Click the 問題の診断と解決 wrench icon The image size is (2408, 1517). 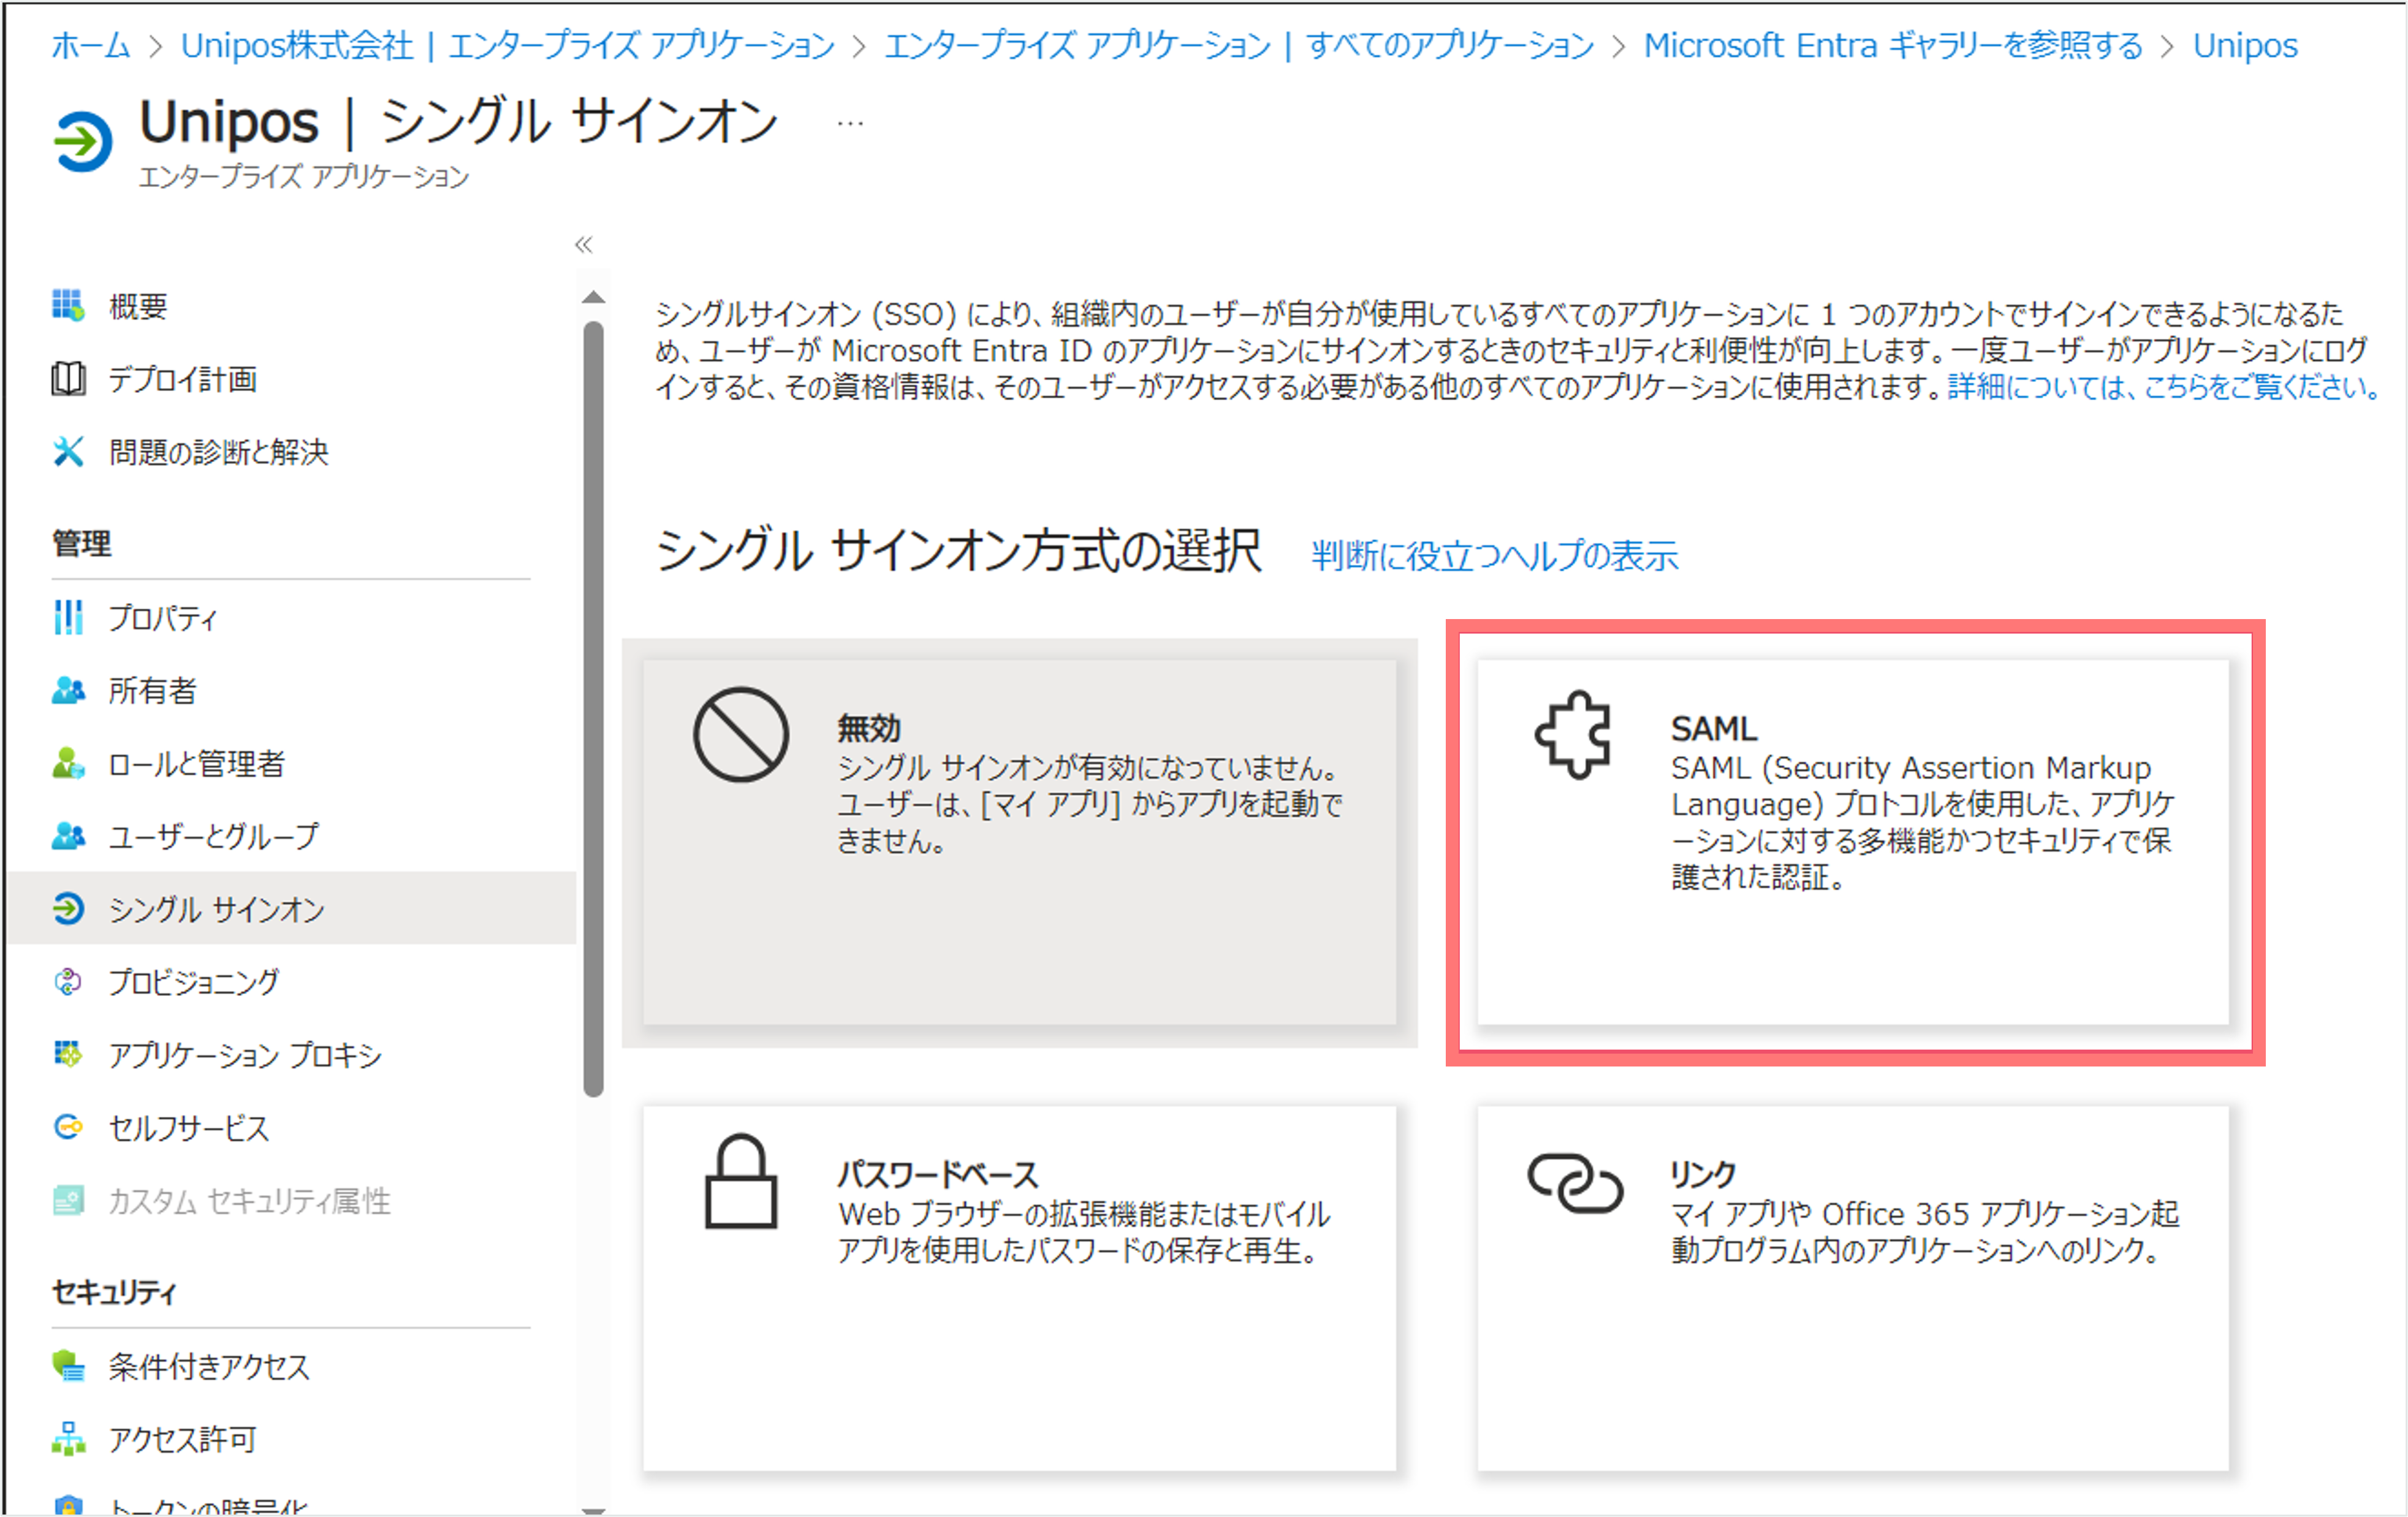[68, 451]
